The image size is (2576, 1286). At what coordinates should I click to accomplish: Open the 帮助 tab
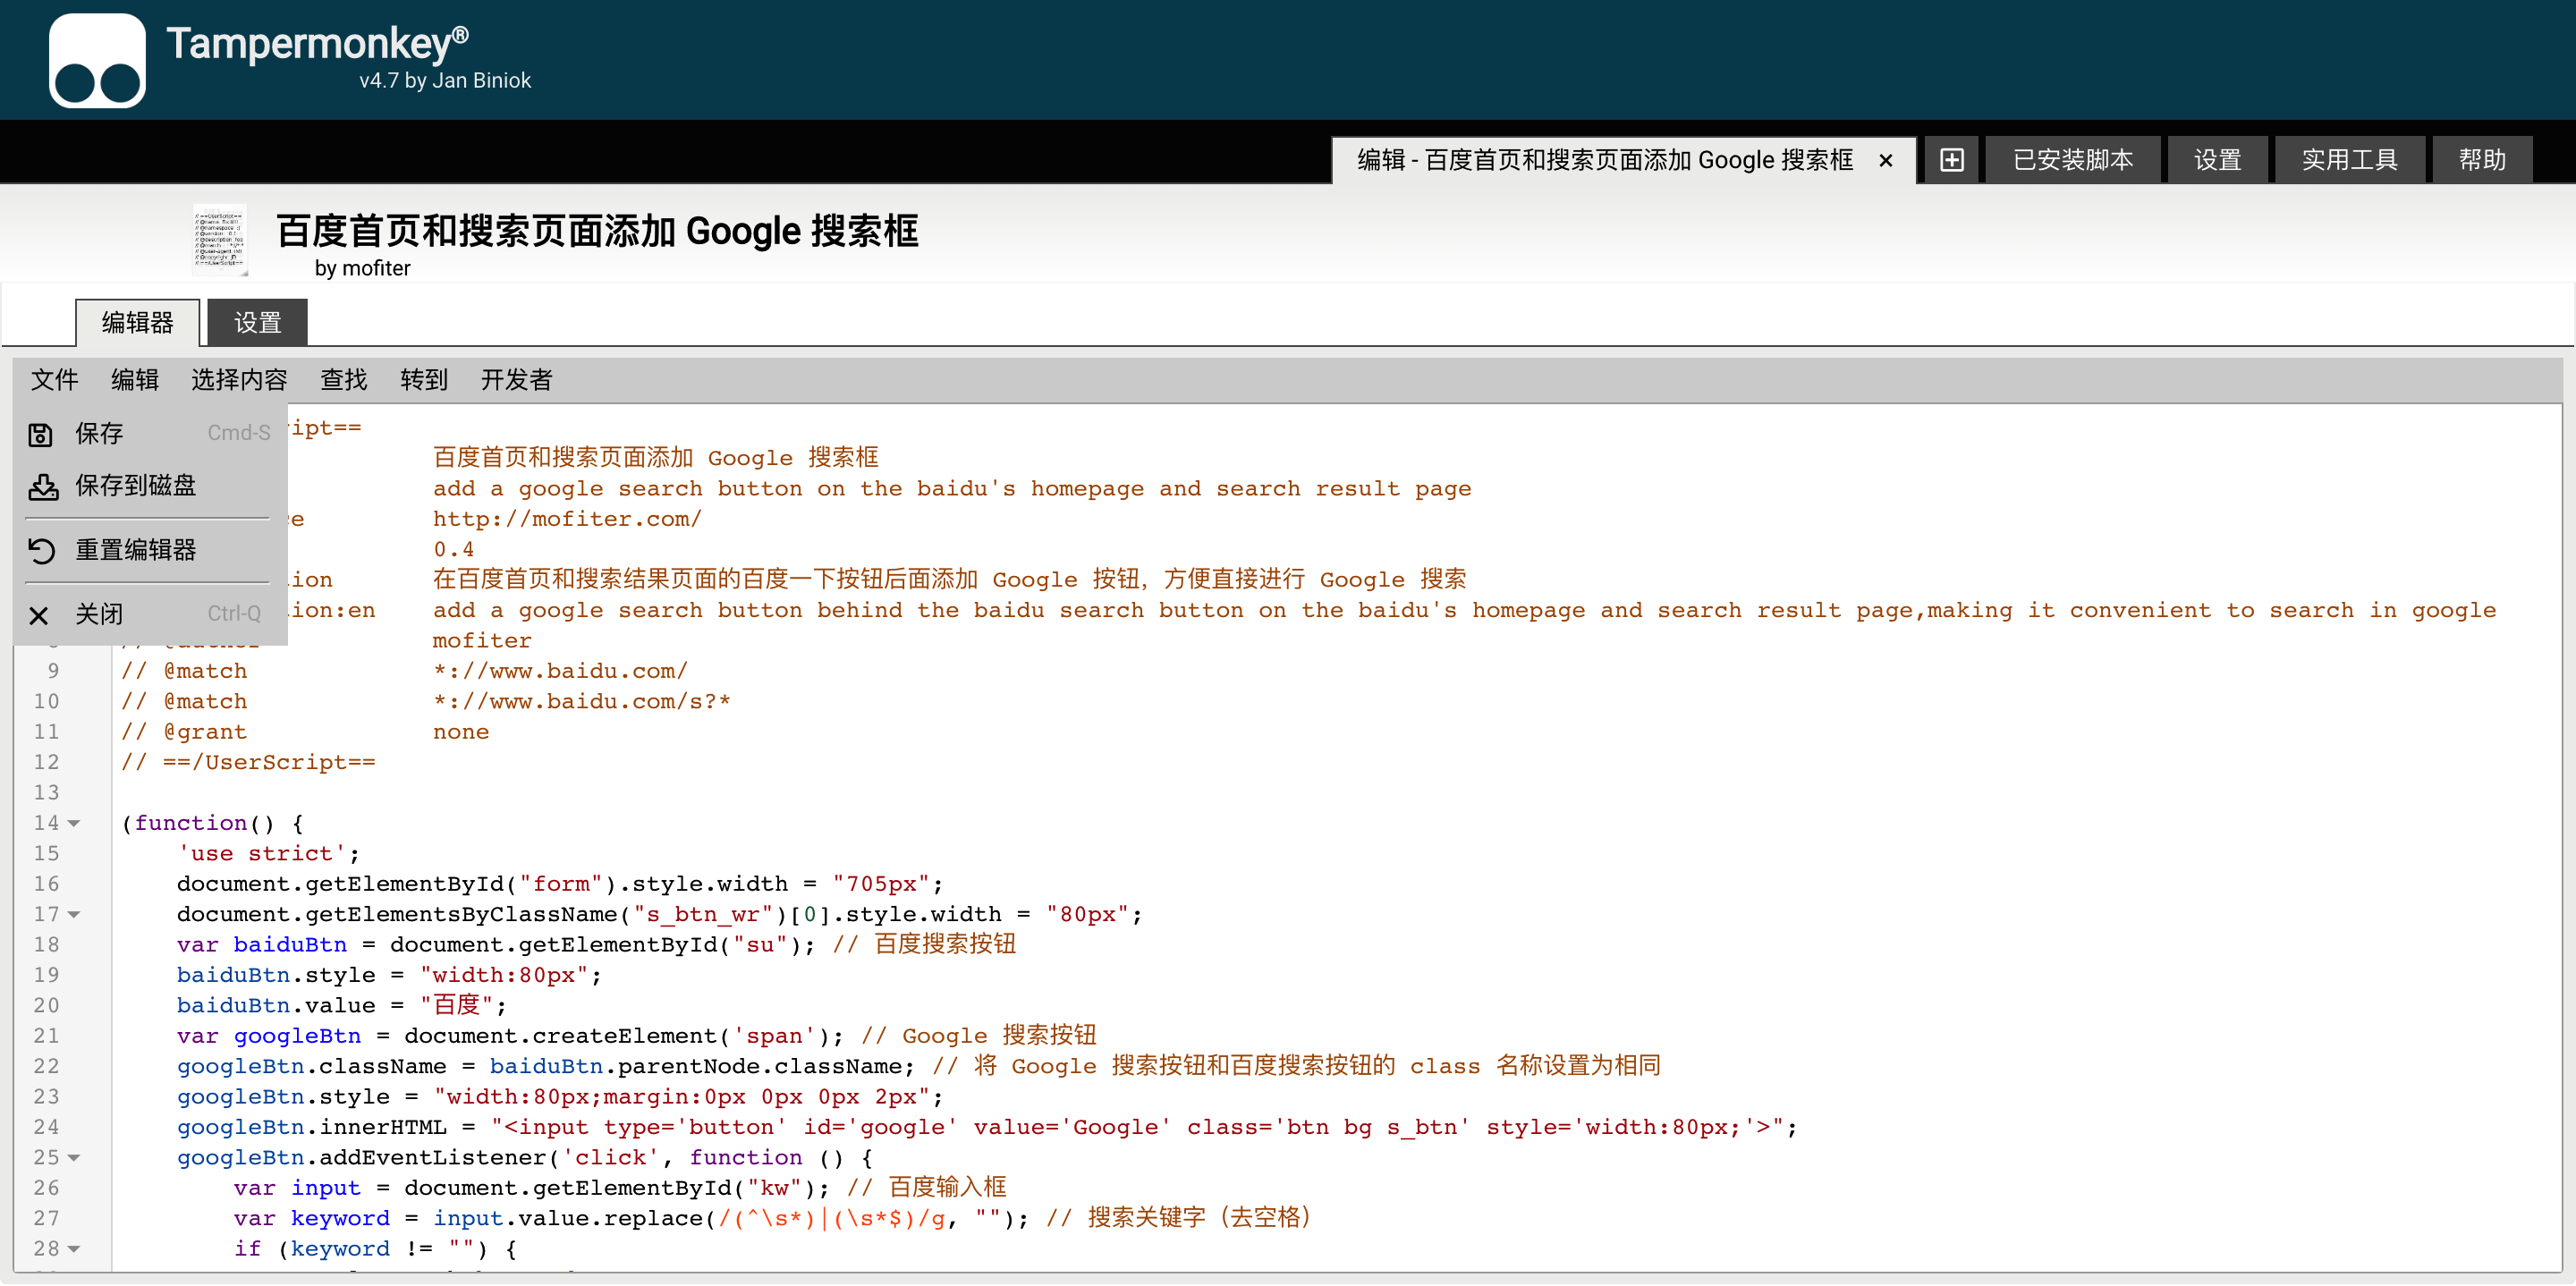2482,160
